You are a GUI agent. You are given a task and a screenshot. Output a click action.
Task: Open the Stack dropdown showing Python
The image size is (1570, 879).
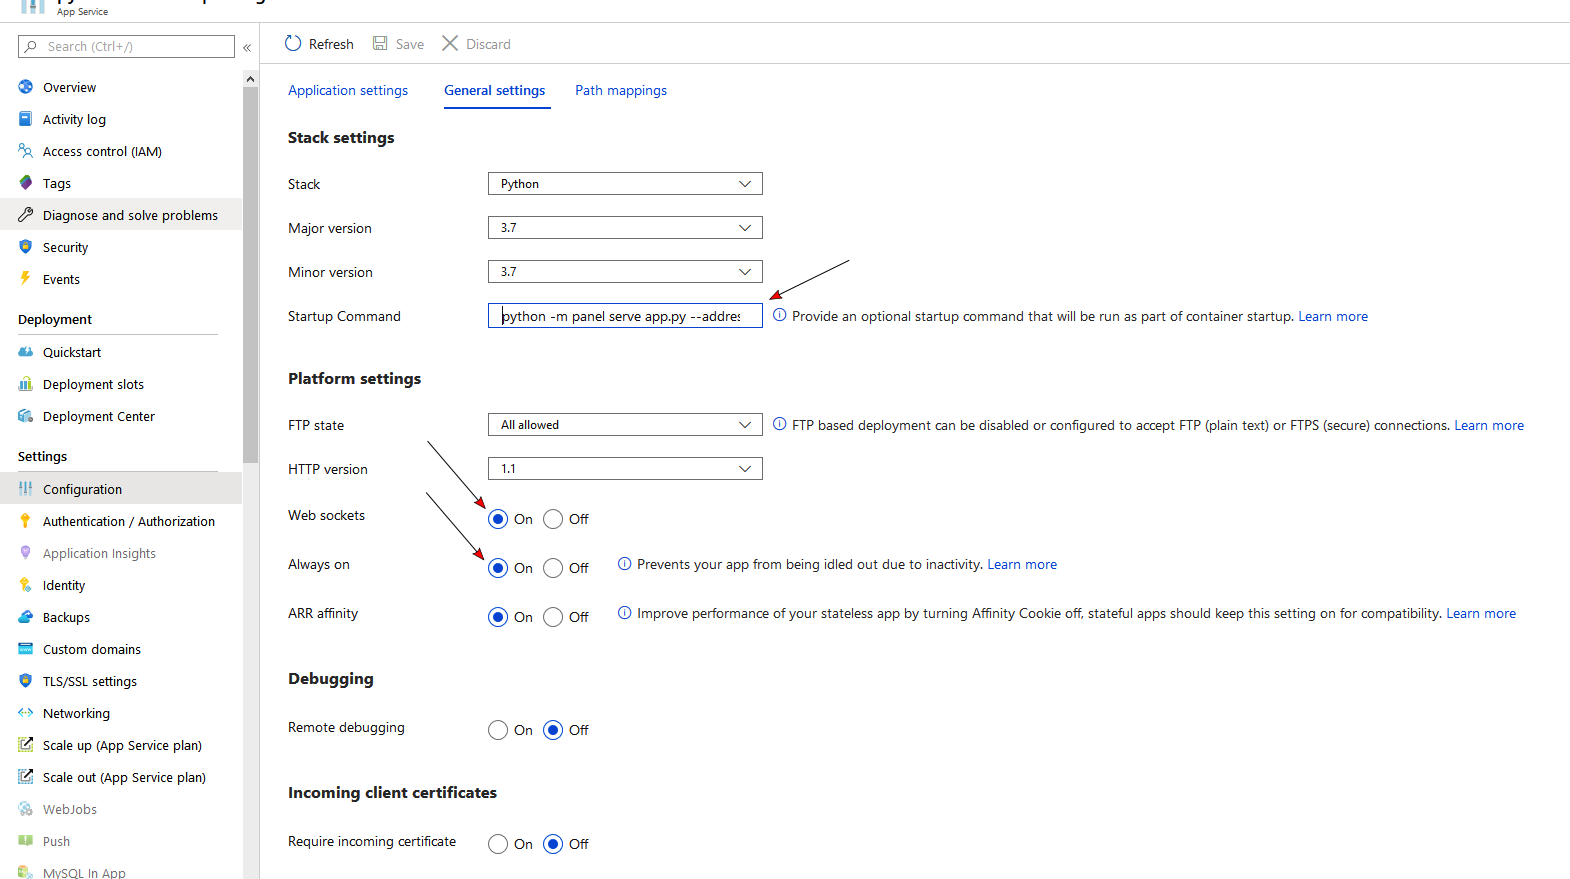click(x=625, y=184)
